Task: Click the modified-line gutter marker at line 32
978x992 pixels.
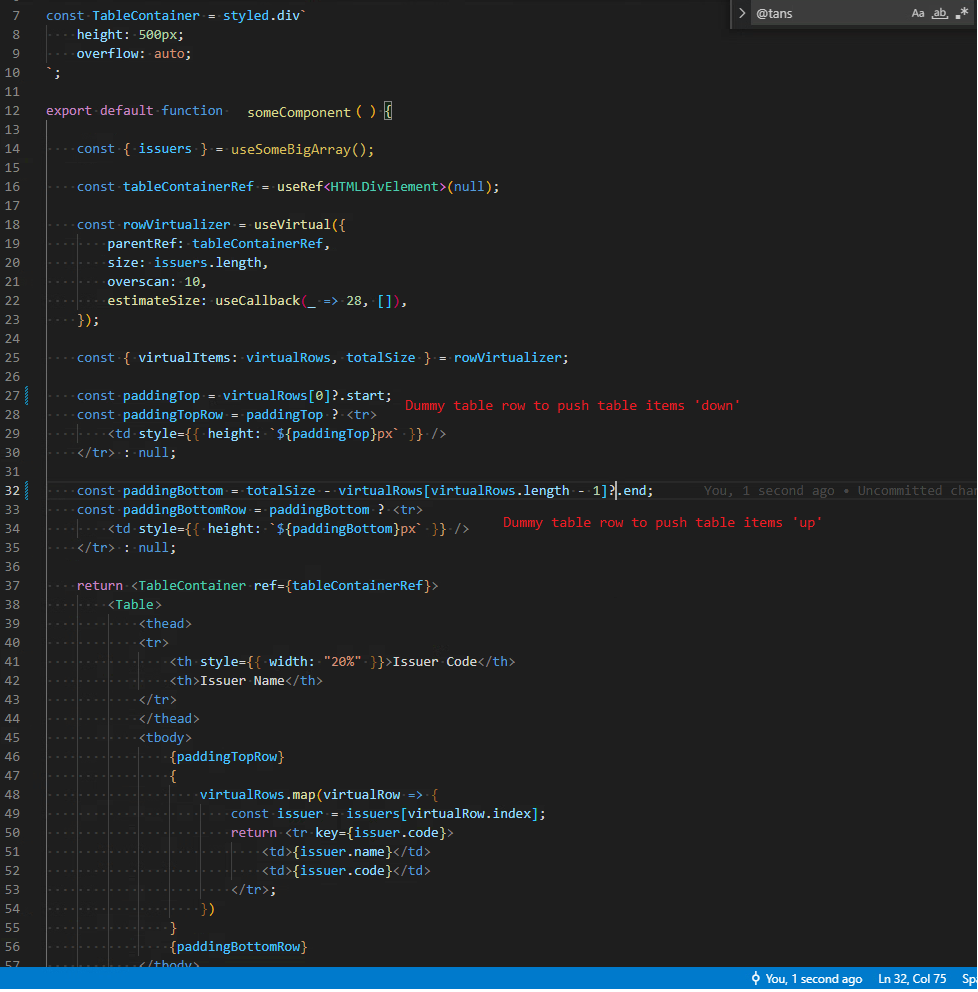Action: pos(26,490)
